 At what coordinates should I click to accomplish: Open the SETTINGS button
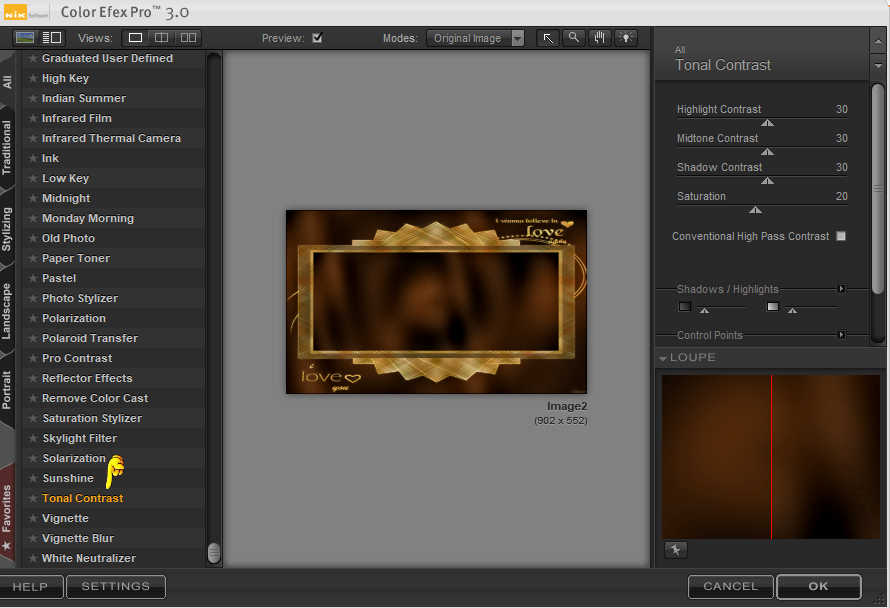pyautogui.click(x=116, y=586)
